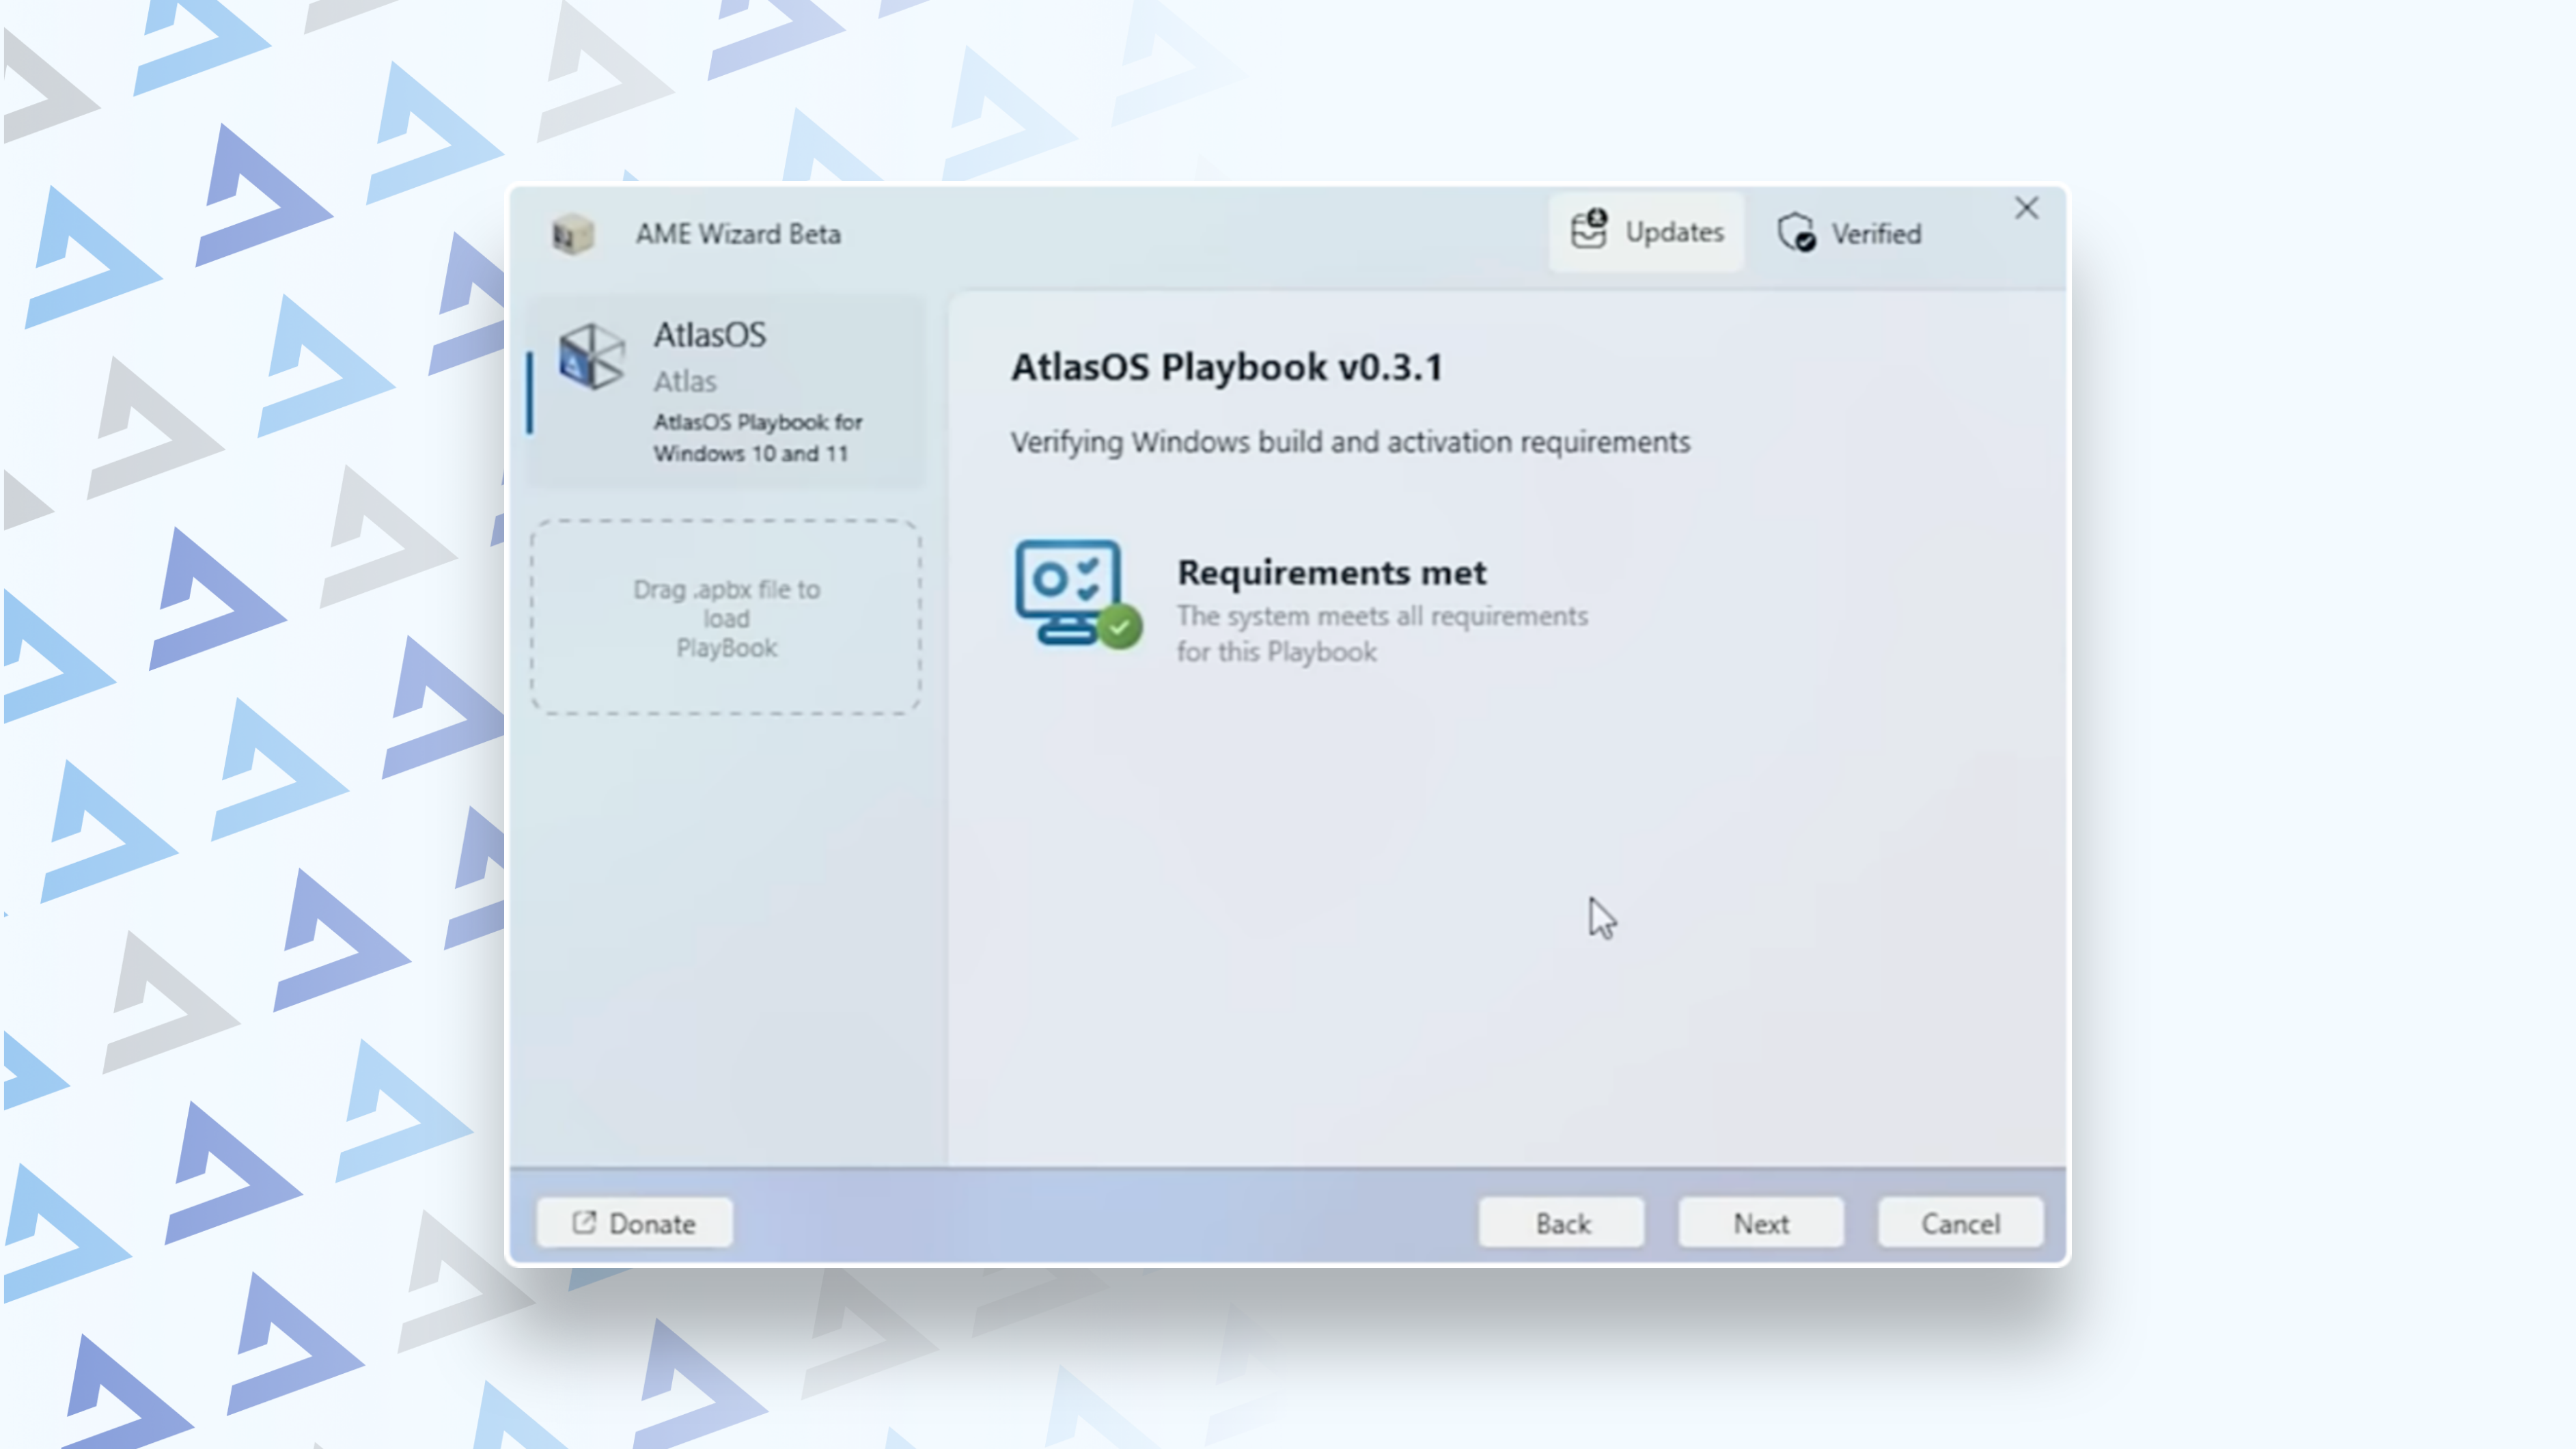Open the Updates panel
Image resolution: width=2576 pixels, height=1449 pixels.
tap(1646, 232)
